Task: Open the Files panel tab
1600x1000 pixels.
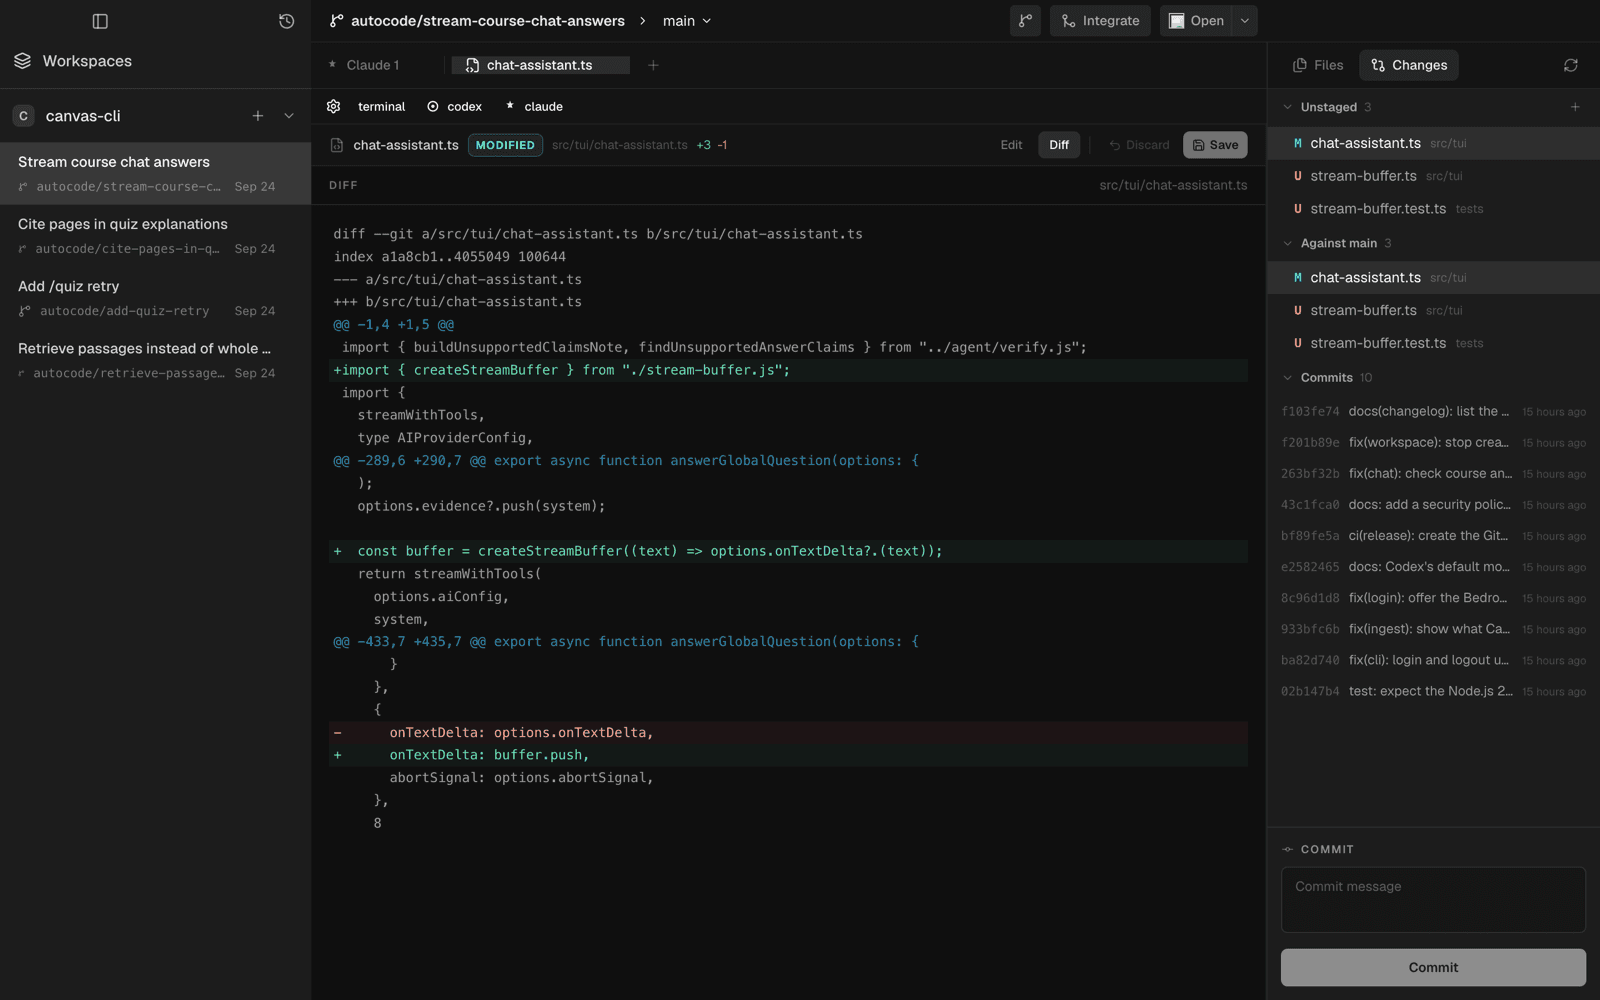Action: (x=1318, y=65)
